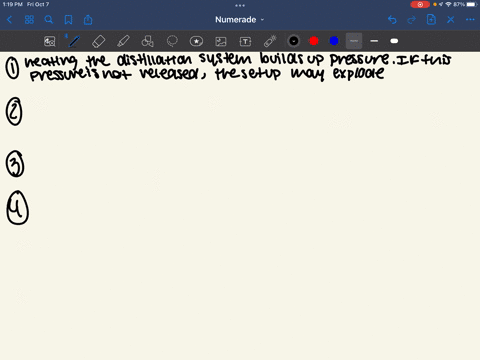Viewport: 480px width, 360px height.
Task: Tap the circled number 4
Action: [17, 208]
